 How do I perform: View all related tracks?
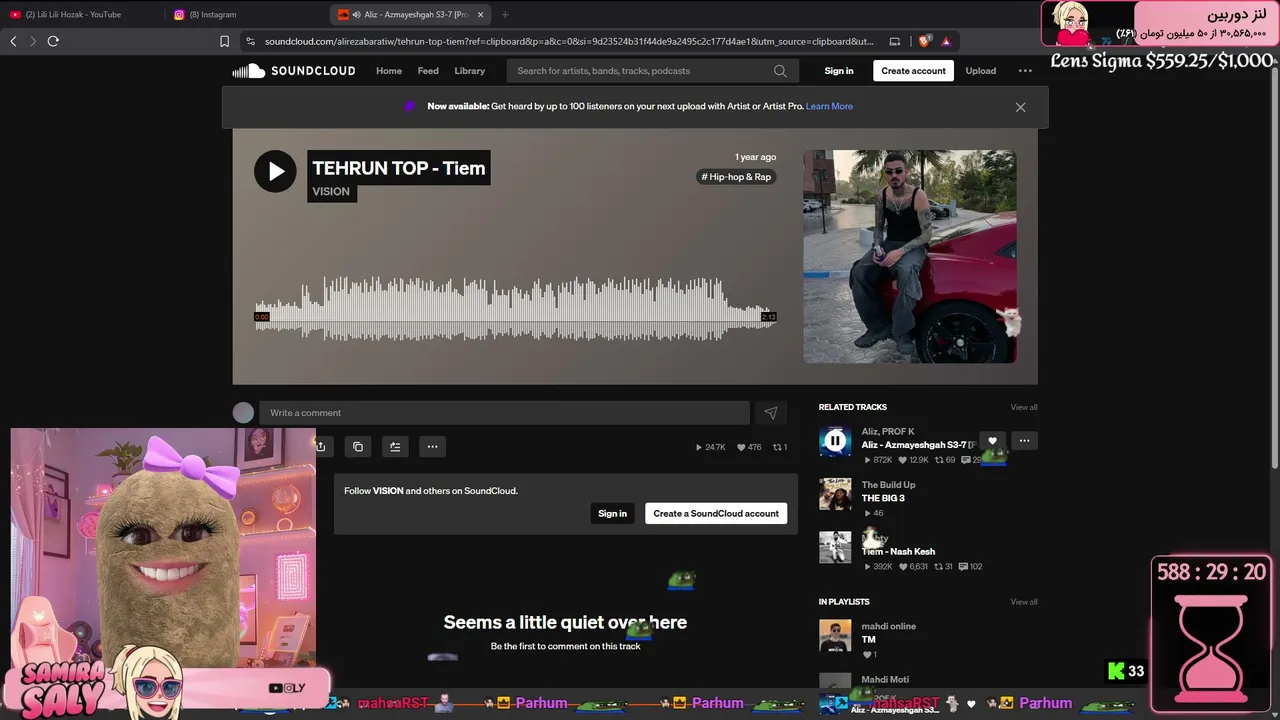[1024, 407]
